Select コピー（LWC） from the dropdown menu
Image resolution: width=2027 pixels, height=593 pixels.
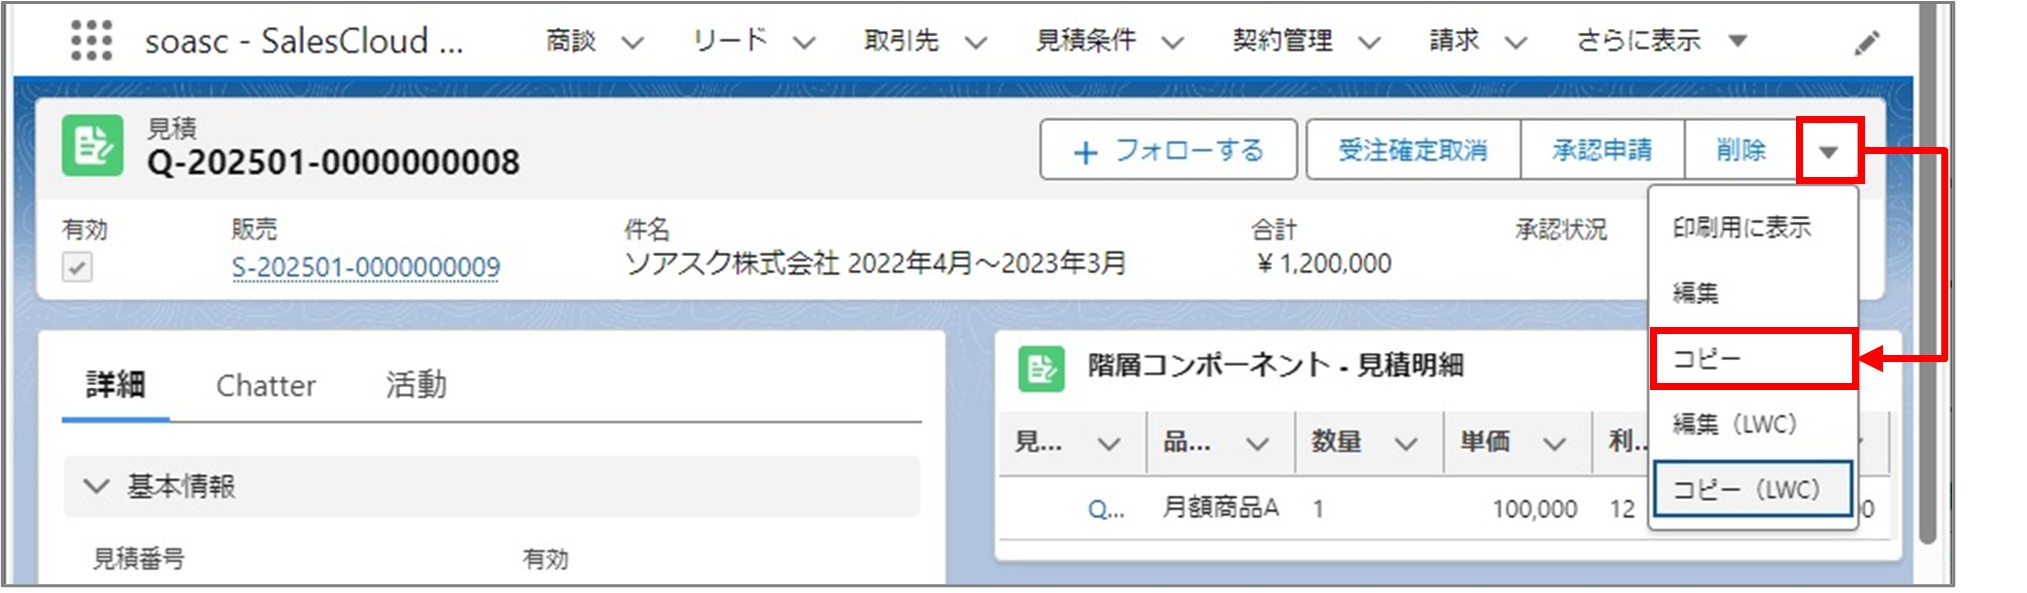point(1753,489)
